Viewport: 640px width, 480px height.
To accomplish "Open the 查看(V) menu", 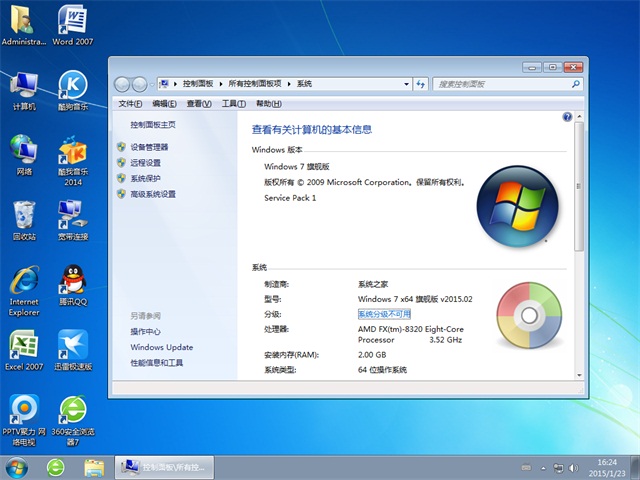I will (x=199, y=104).
